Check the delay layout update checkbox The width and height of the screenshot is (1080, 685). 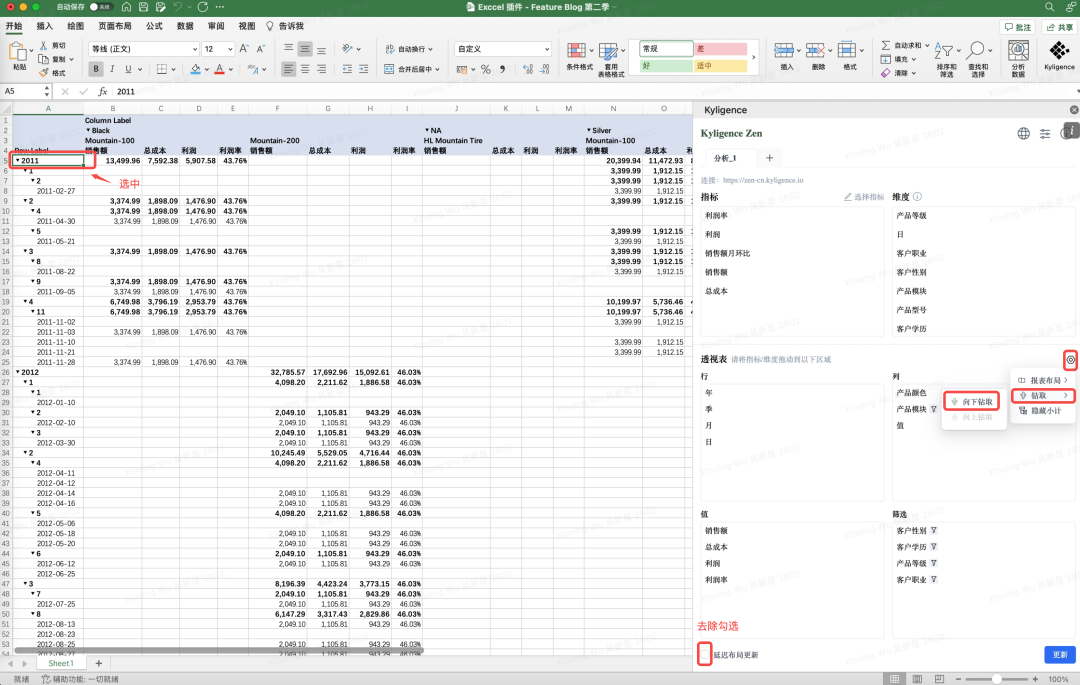pyautogui.click(x=705, y=654)
